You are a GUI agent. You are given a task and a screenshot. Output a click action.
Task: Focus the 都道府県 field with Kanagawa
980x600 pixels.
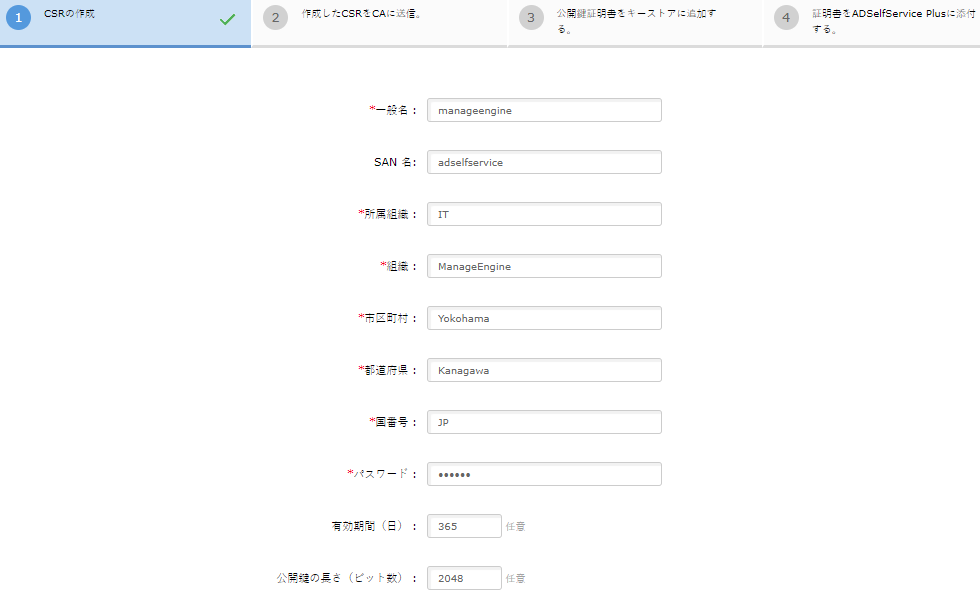[544, 370]
